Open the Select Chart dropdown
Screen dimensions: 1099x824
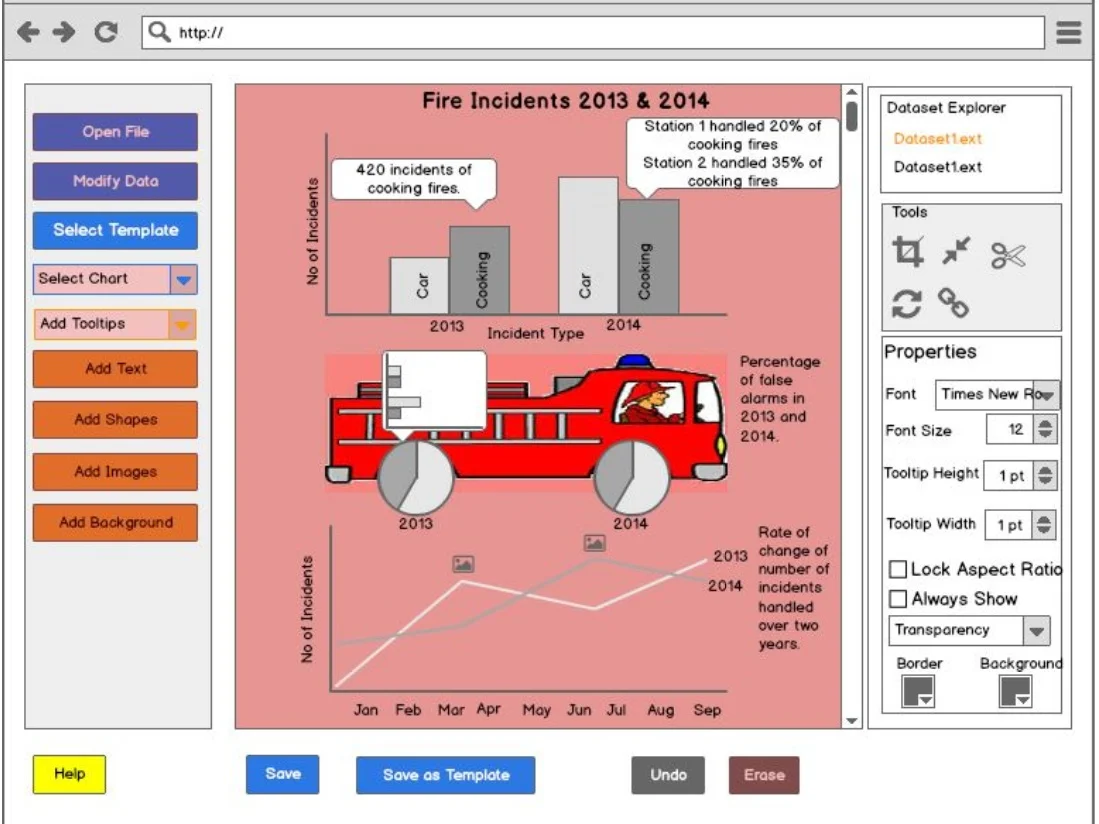115,279
